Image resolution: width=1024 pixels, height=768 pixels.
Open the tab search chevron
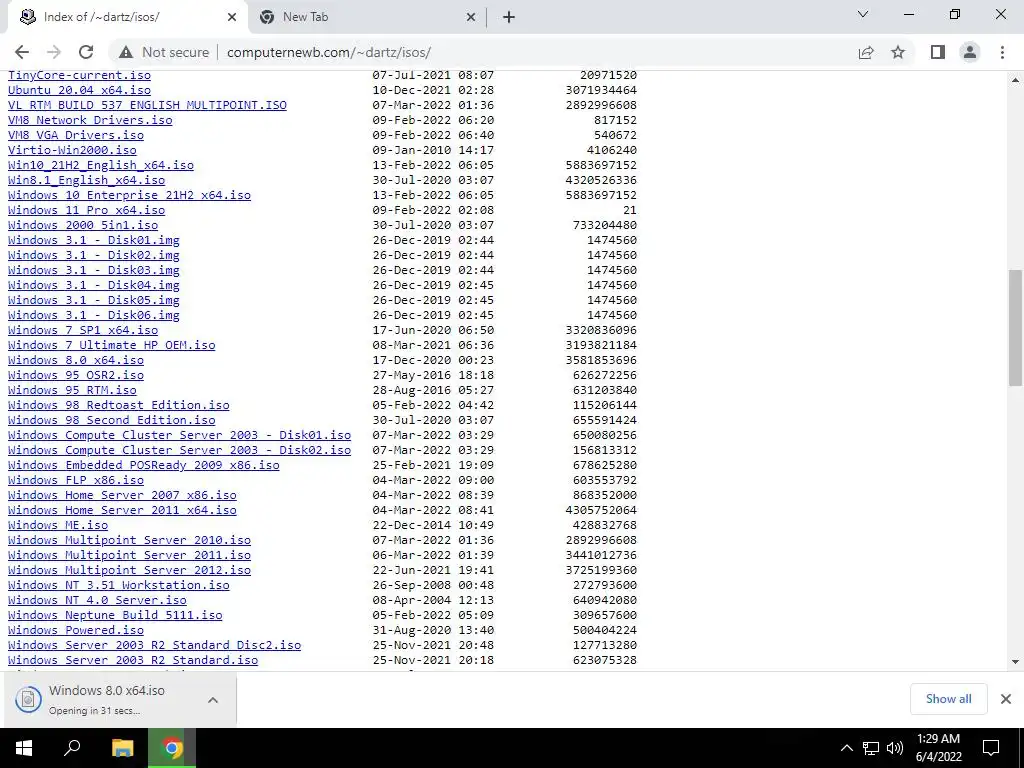point(863,14)
